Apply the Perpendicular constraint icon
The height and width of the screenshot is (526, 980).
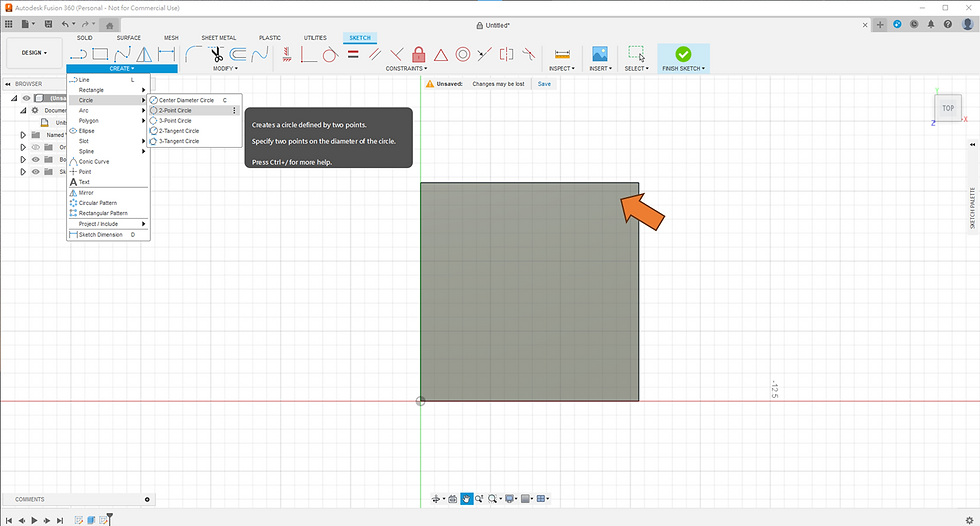397,54
